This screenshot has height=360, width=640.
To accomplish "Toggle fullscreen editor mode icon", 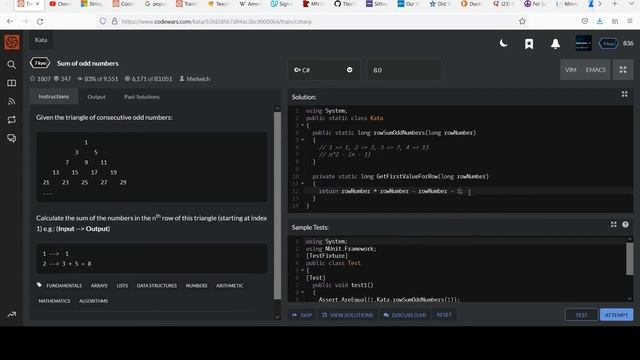I will [623, 70].
